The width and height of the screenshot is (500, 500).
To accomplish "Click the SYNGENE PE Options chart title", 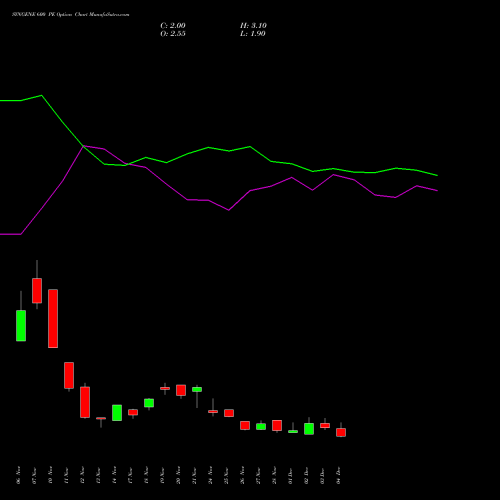I will tap(71, 15).
